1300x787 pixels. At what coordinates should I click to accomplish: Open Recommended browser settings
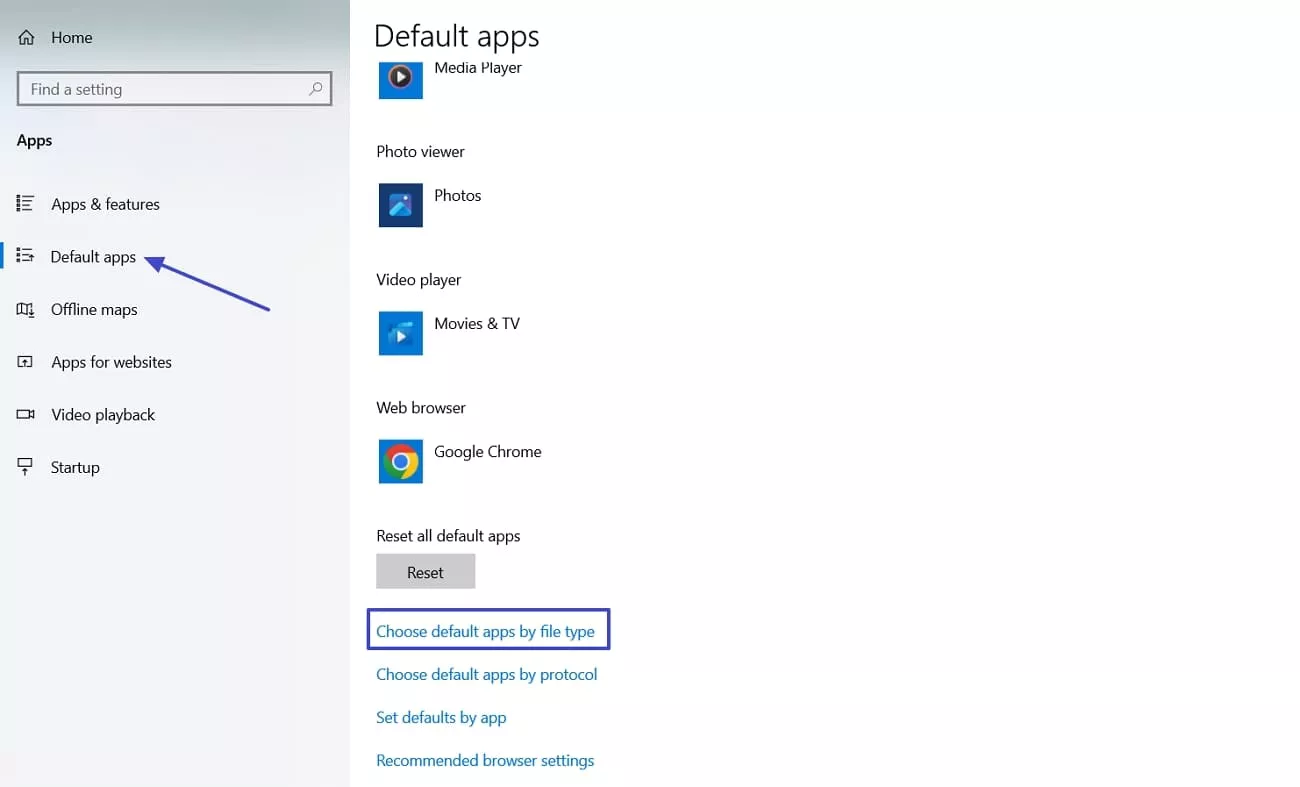pyautogui.click(x=485, y=760)
